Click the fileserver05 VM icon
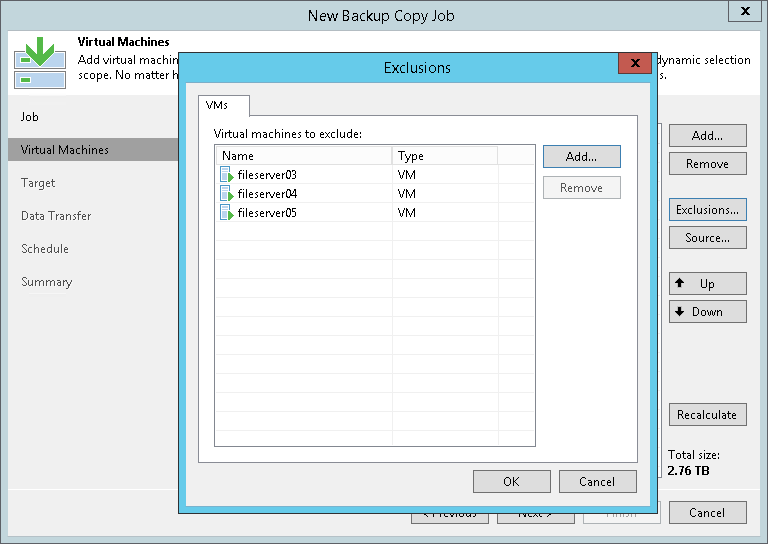Viewport: 768px width, 544px height. [226, 213]
